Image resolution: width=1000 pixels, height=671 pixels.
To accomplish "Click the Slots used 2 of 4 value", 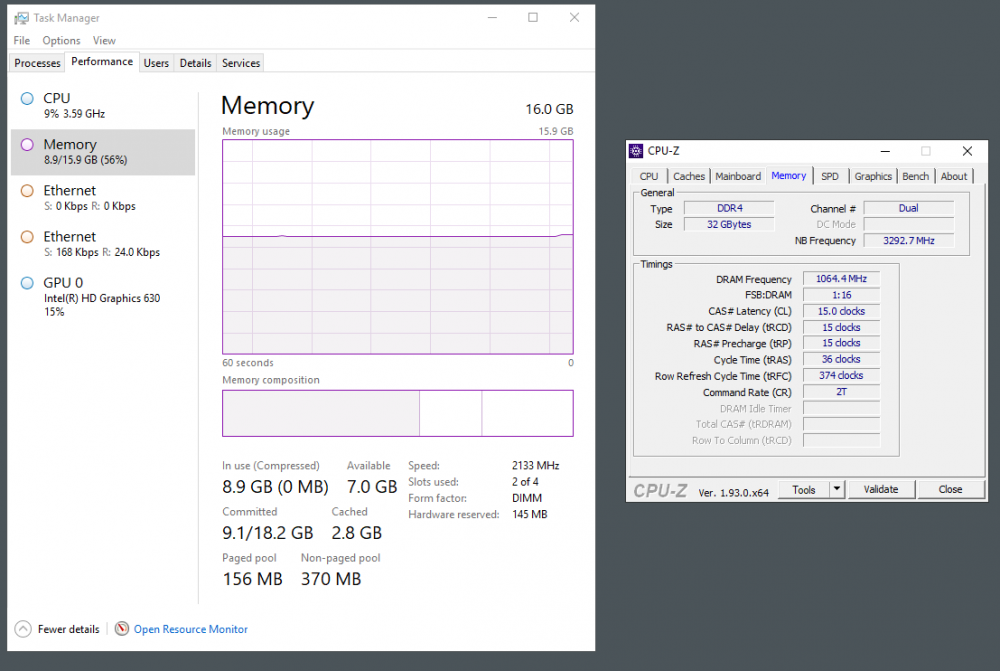I will [x=525, y=482].
